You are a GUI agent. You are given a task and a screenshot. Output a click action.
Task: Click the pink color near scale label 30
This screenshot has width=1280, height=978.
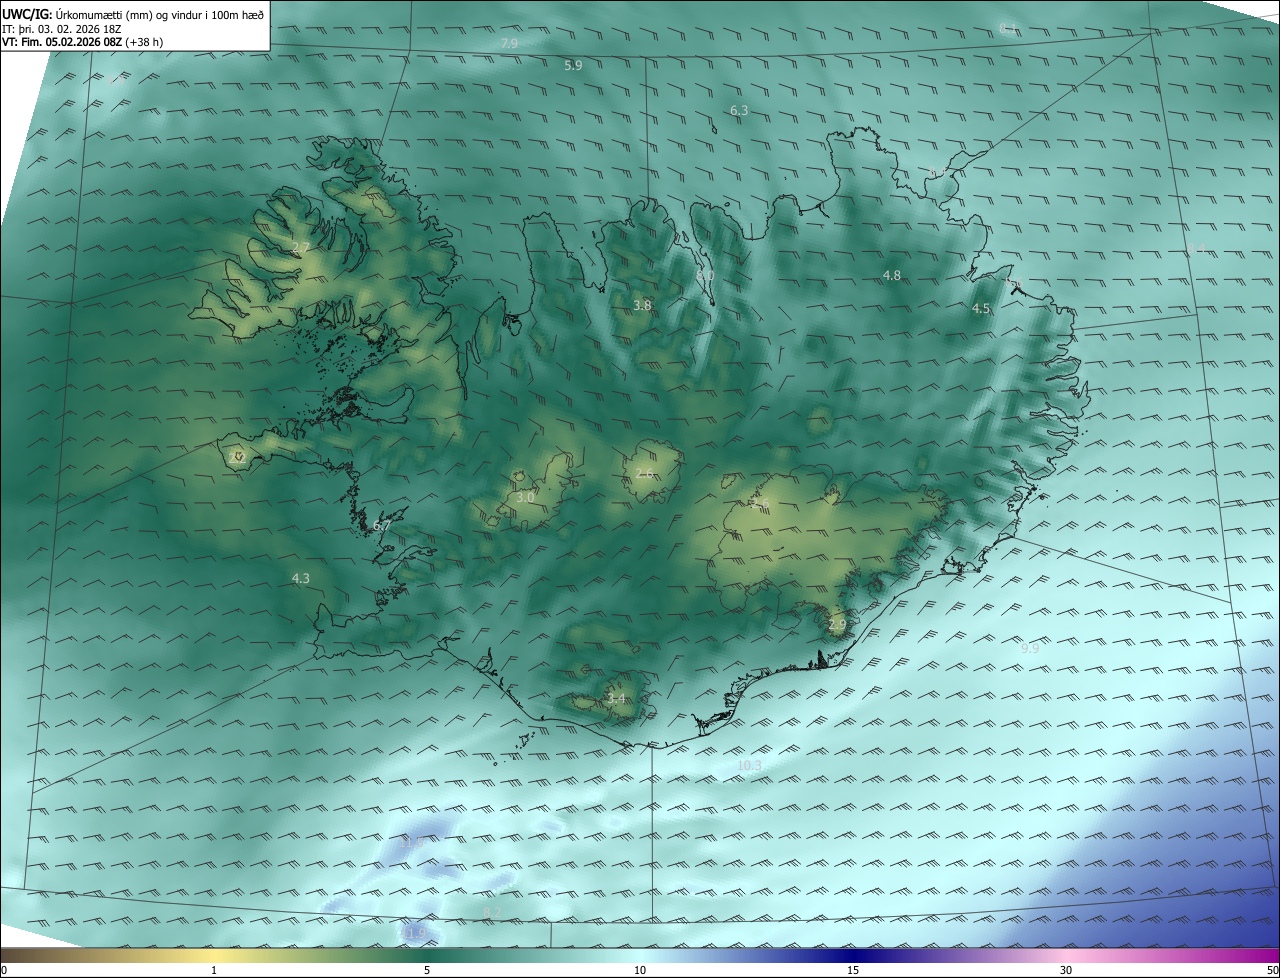coord(1066,955)
